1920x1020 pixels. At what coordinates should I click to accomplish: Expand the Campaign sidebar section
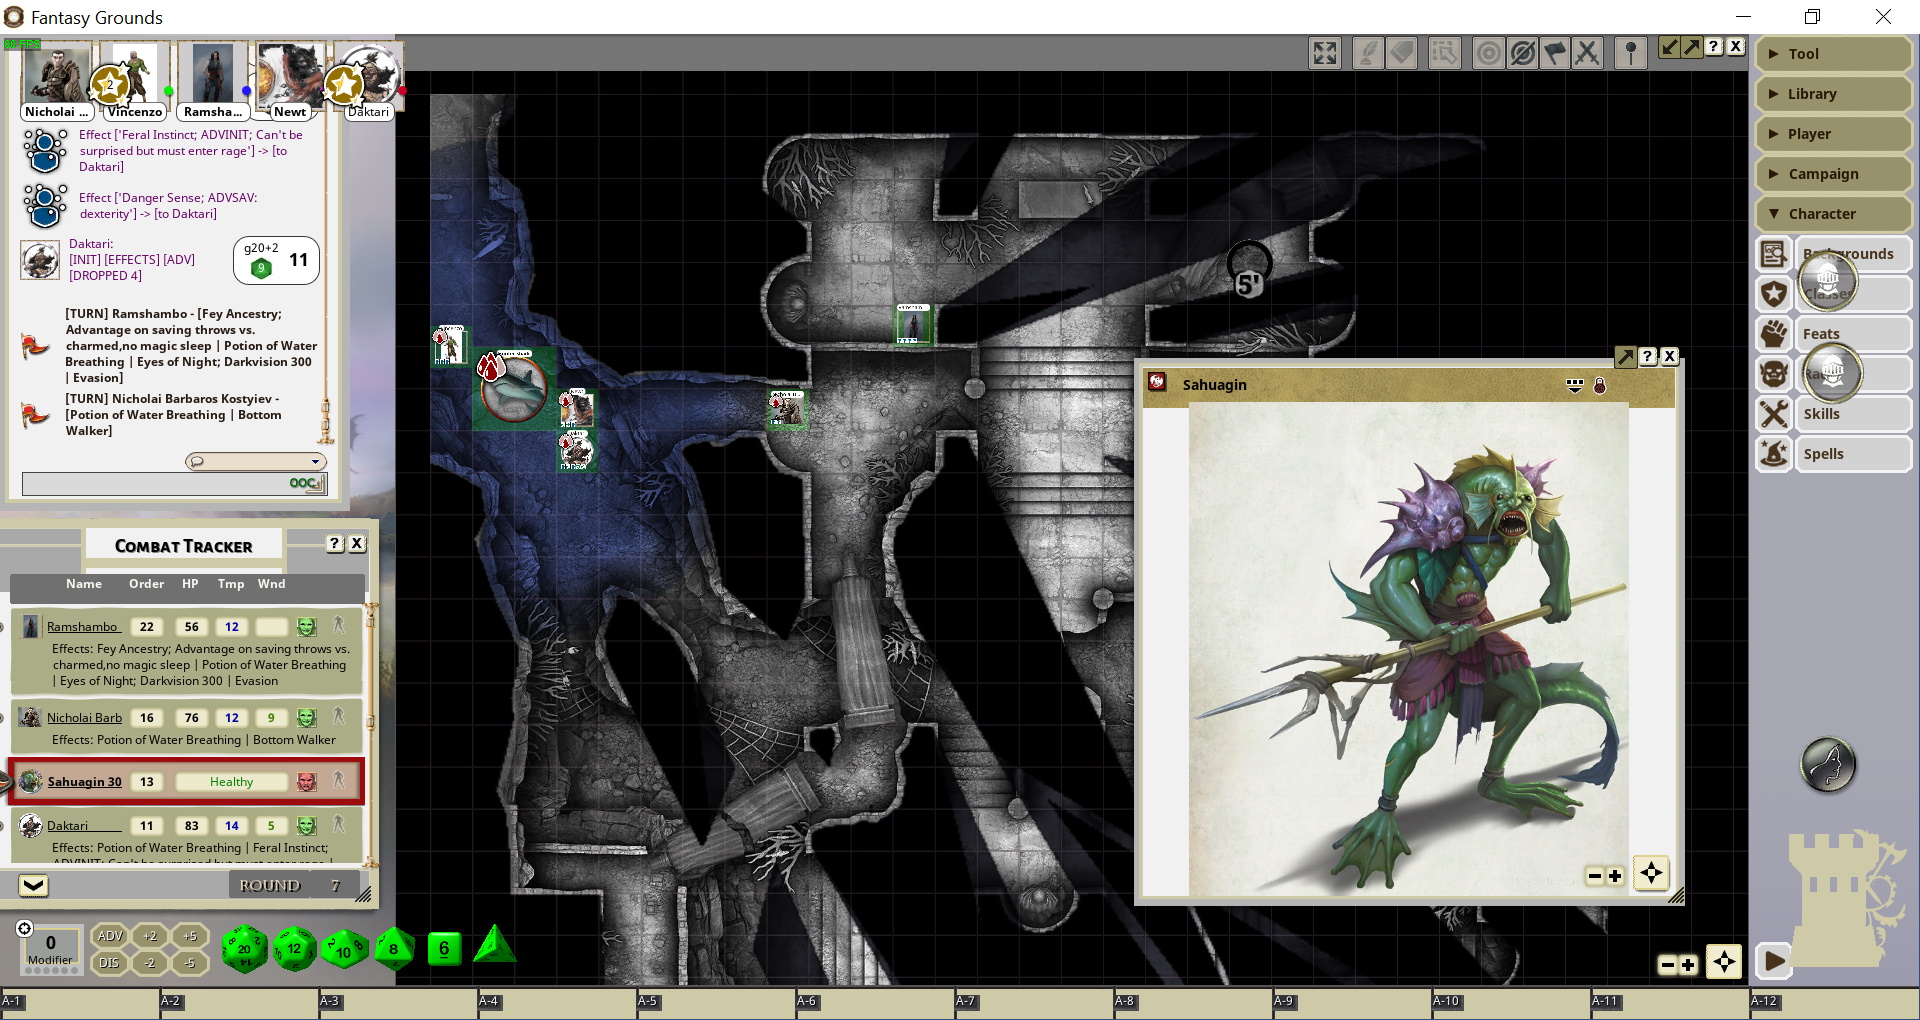(1832, 174)
